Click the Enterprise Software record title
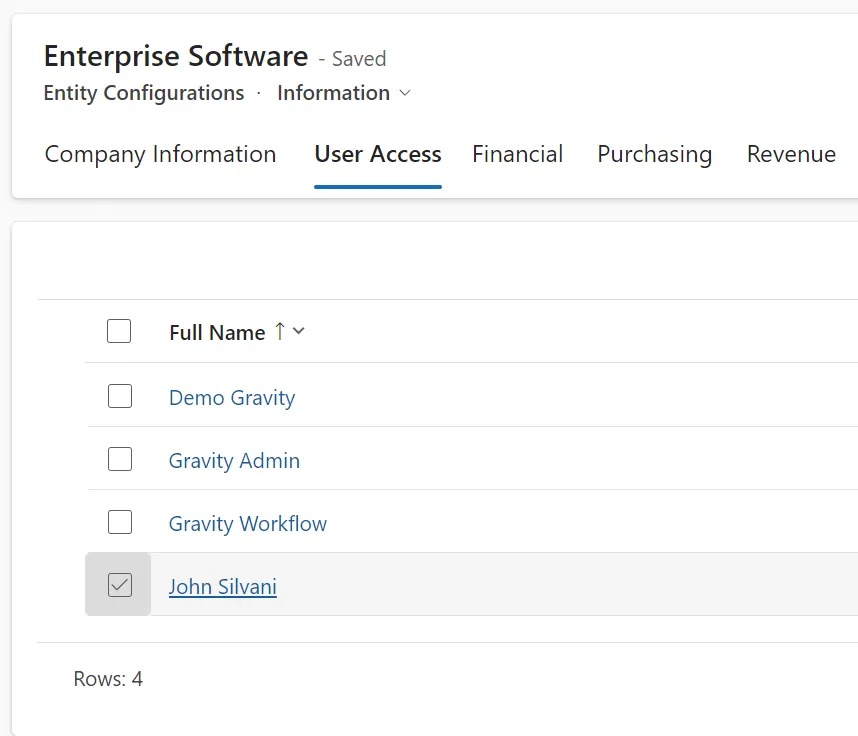 tap(176, 56)
